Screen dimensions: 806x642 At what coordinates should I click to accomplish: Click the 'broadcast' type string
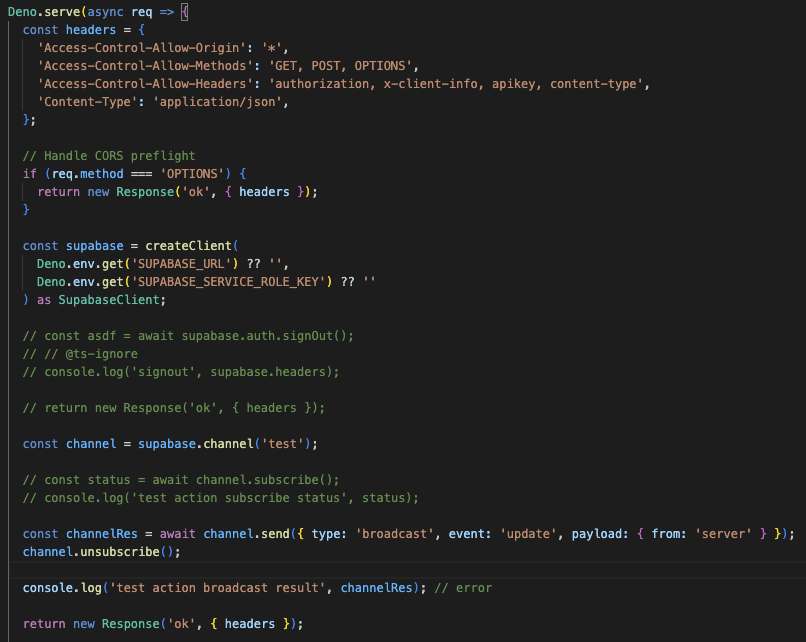(394, 534)
